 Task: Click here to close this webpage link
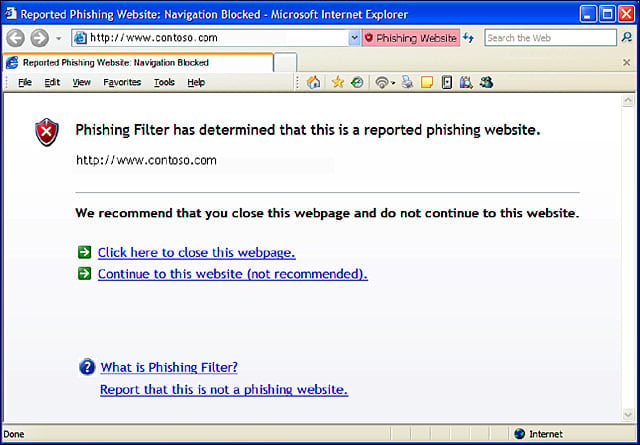click(197, 253)
